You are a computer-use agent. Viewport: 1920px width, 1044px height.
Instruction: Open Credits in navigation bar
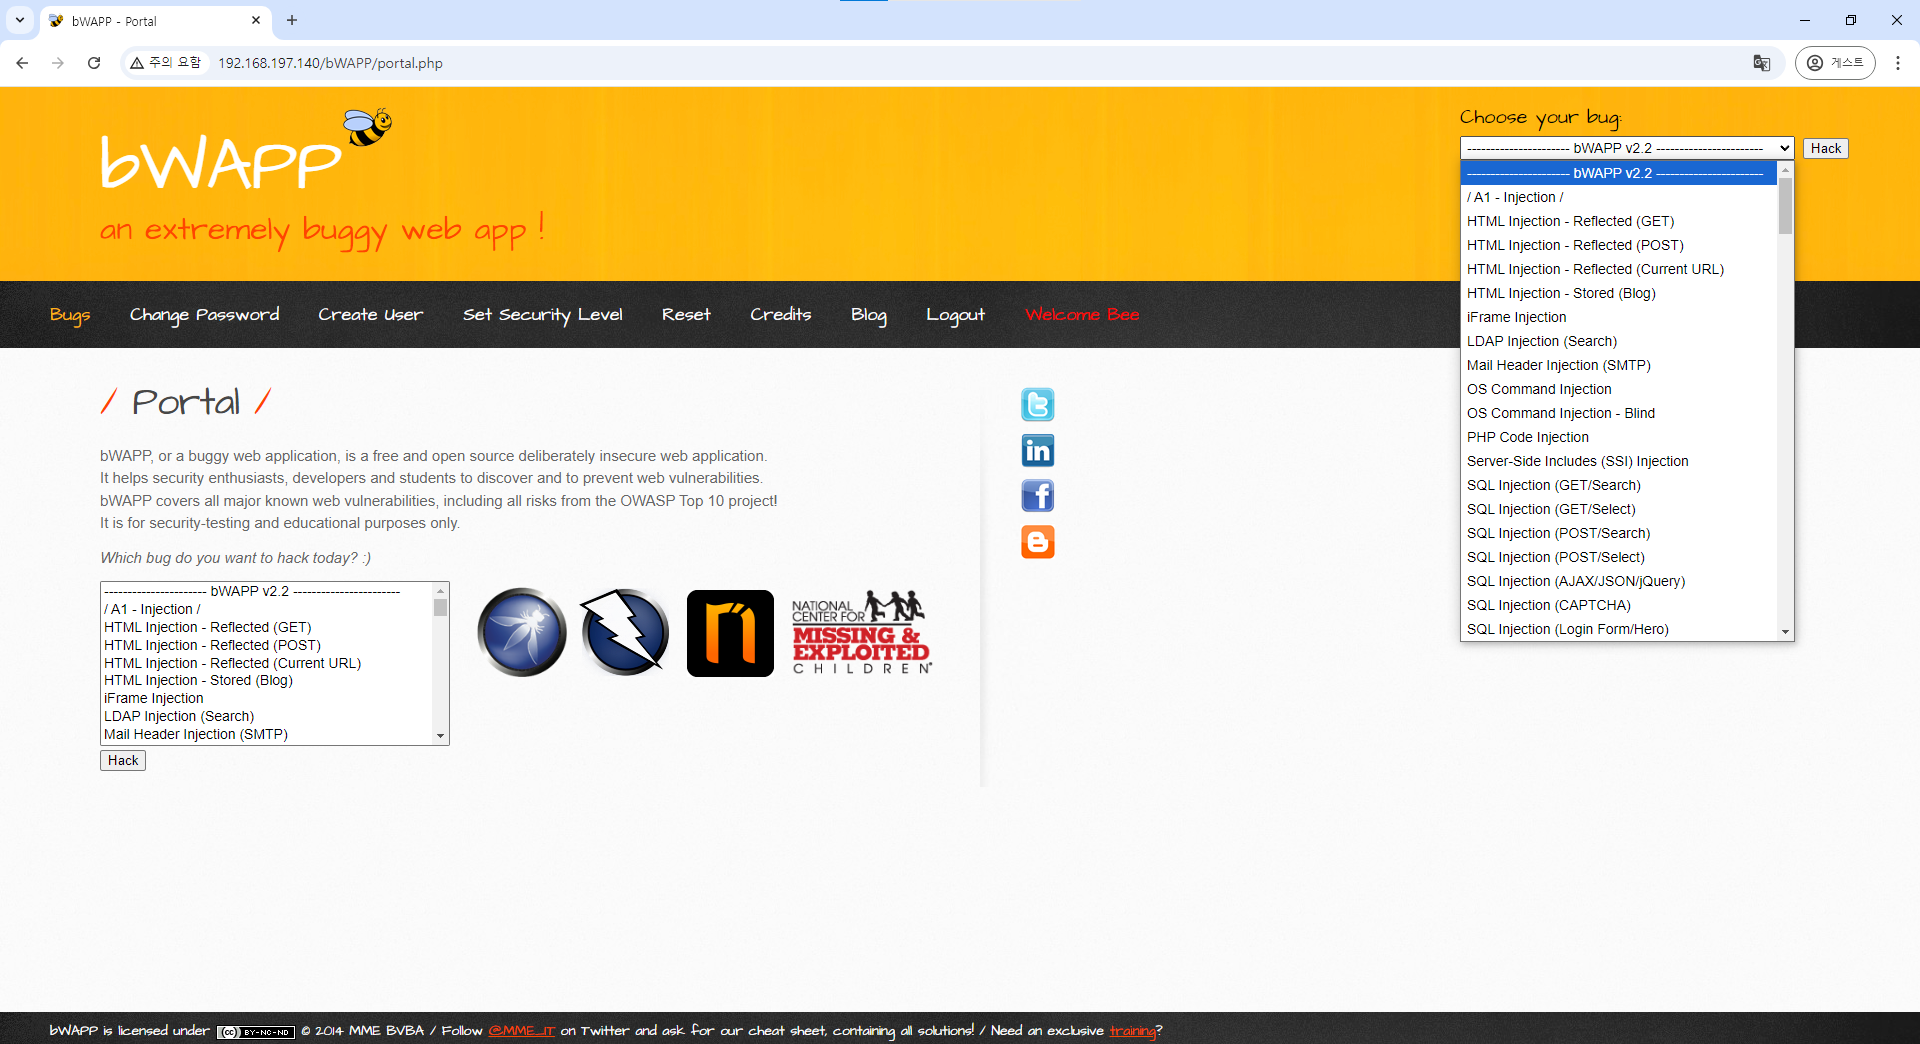coord(780,315)
